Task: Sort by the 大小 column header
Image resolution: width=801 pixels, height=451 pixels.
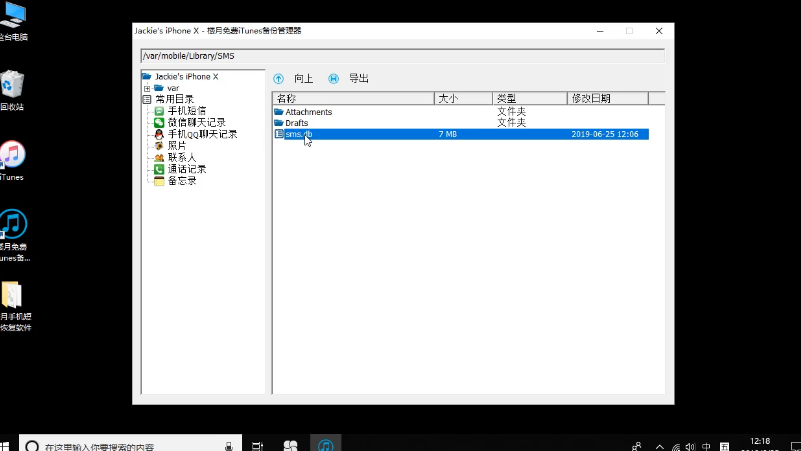Action: point(463,98)
